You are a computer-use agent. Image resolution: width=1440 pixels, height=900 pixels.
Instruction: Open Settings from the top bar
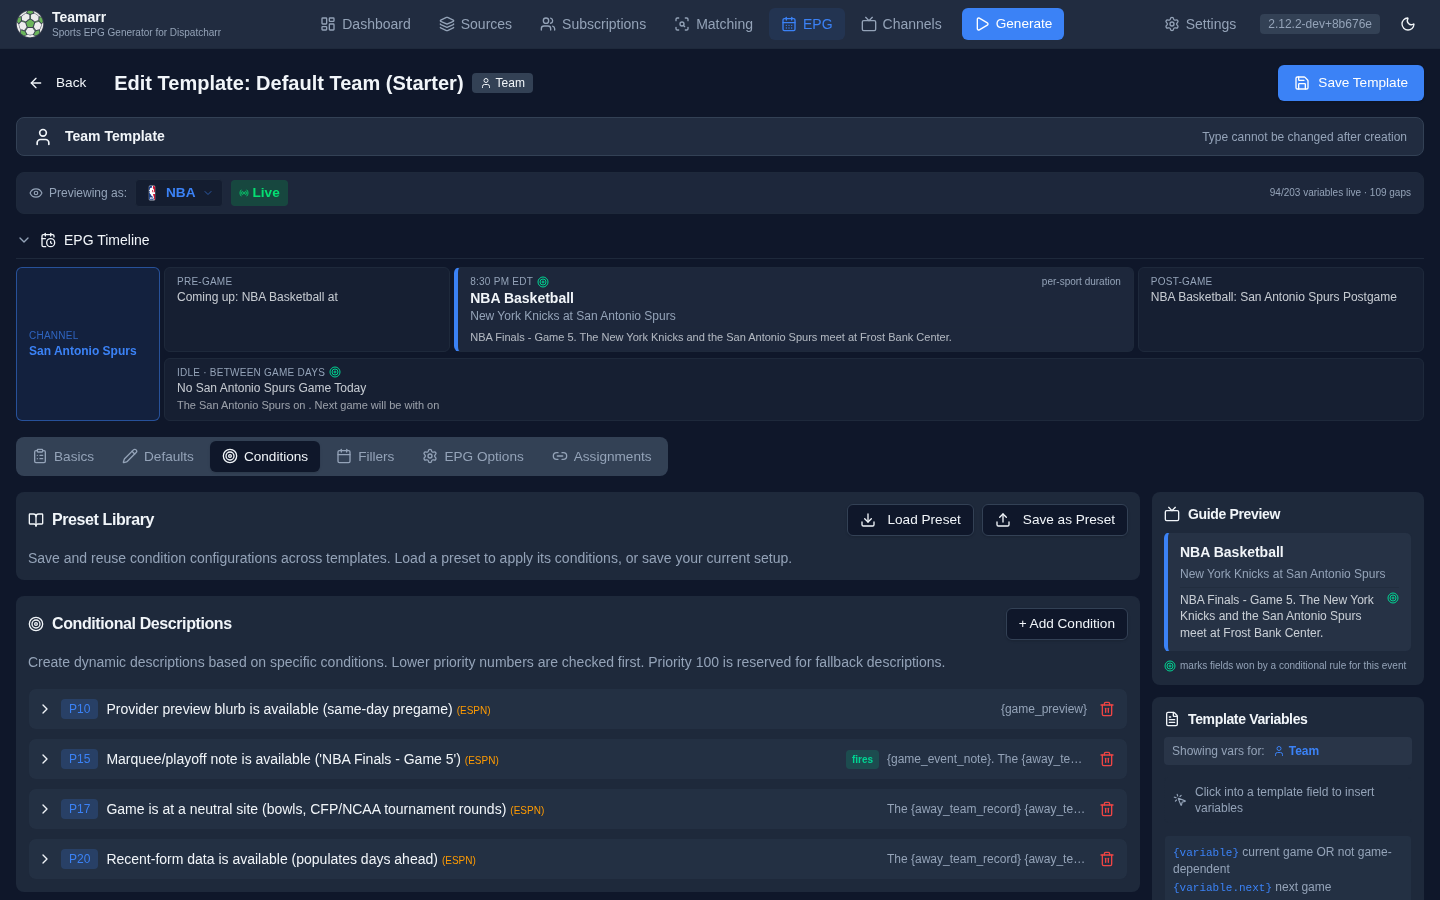pyautogui.click(x=1200, y=24)
